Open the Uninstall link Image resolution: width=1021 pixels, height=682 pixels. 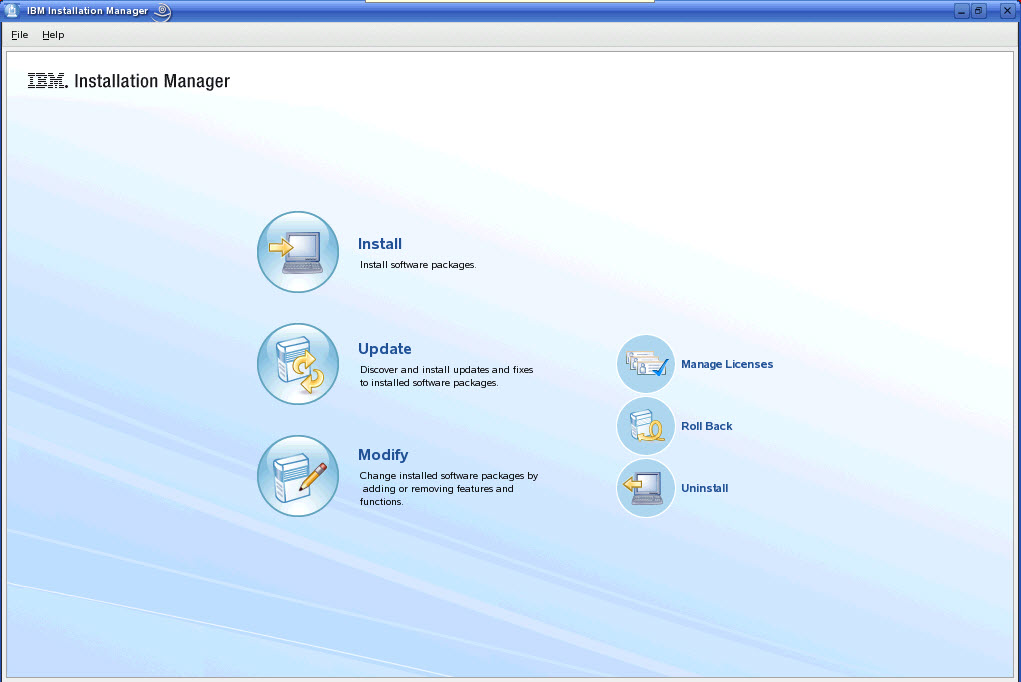click(705, 488)
